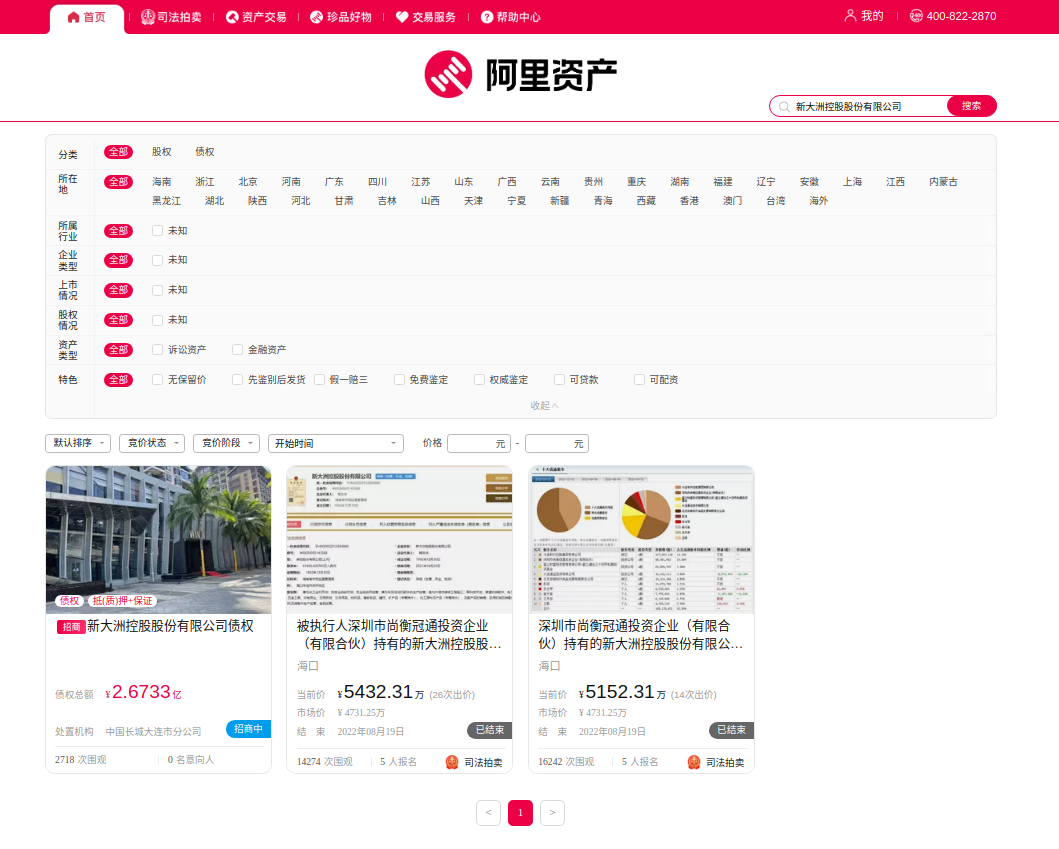Check the 未知 box for 所属行业
Image resolution: width=1059 pixels, height=849 pixels.
(x=157, y=230)
